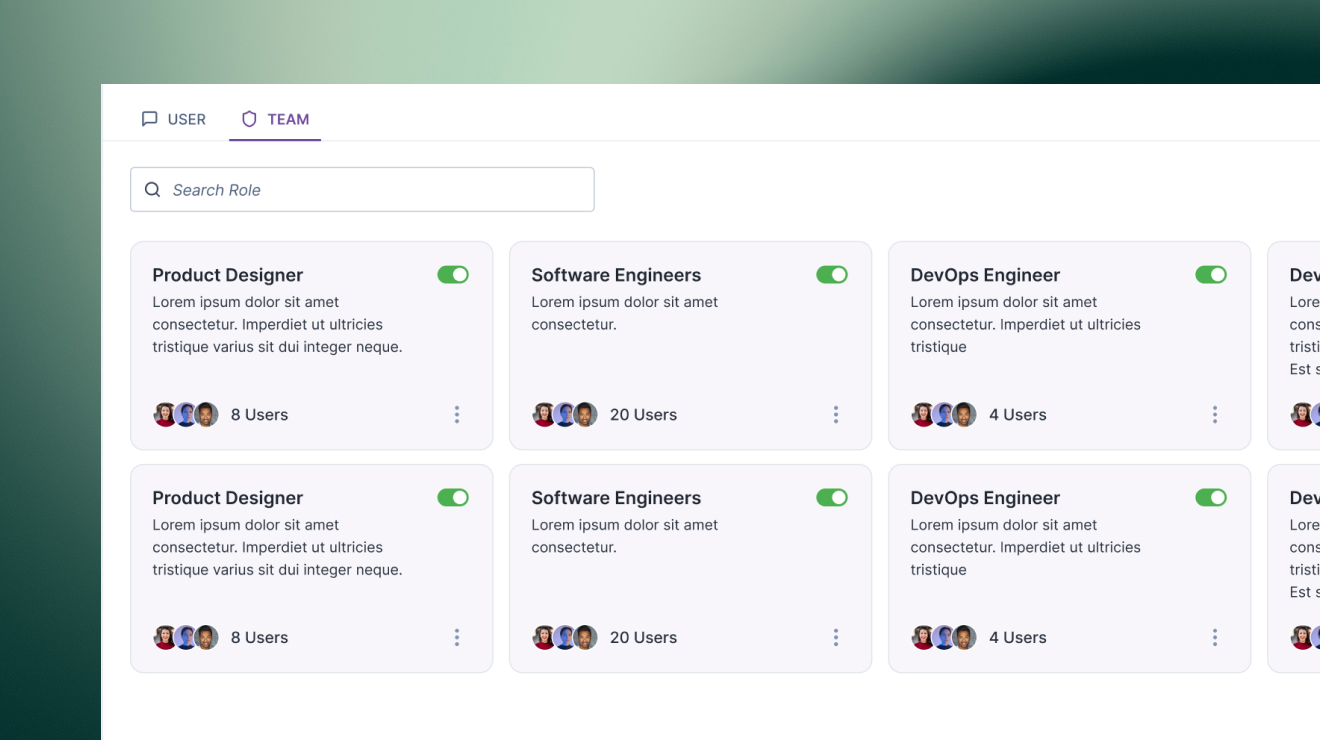Switch off the lower Software Engineers toggle

pyautogui.click(x=832, y=497)
